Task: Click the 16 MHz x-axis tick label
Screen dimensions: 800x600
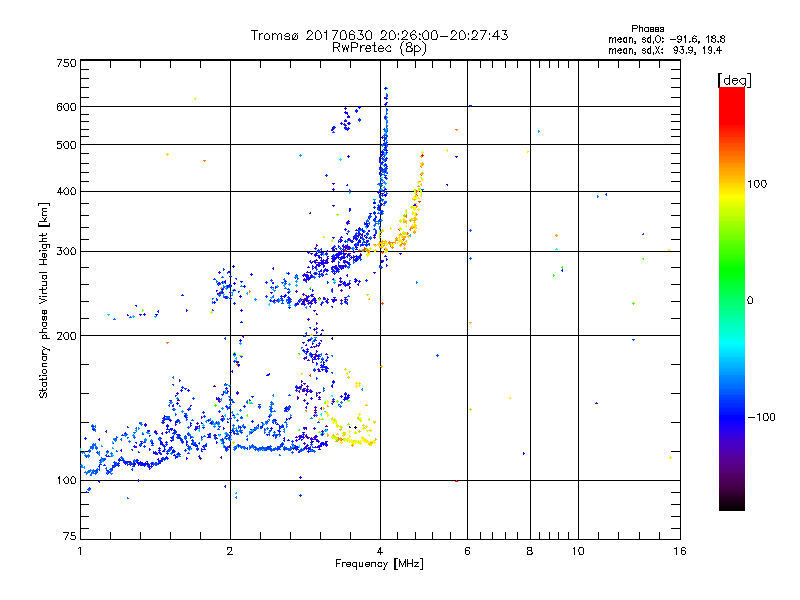Action: coord(678,551)
